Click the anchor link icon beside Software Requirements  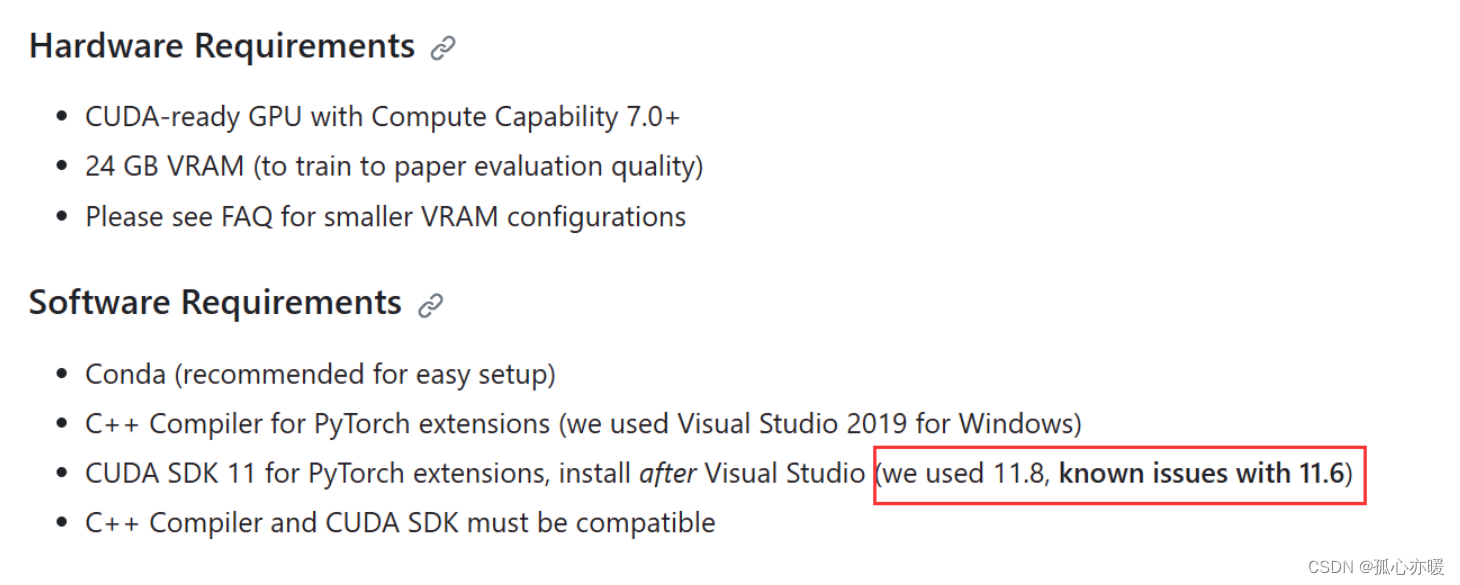[430, 305]
